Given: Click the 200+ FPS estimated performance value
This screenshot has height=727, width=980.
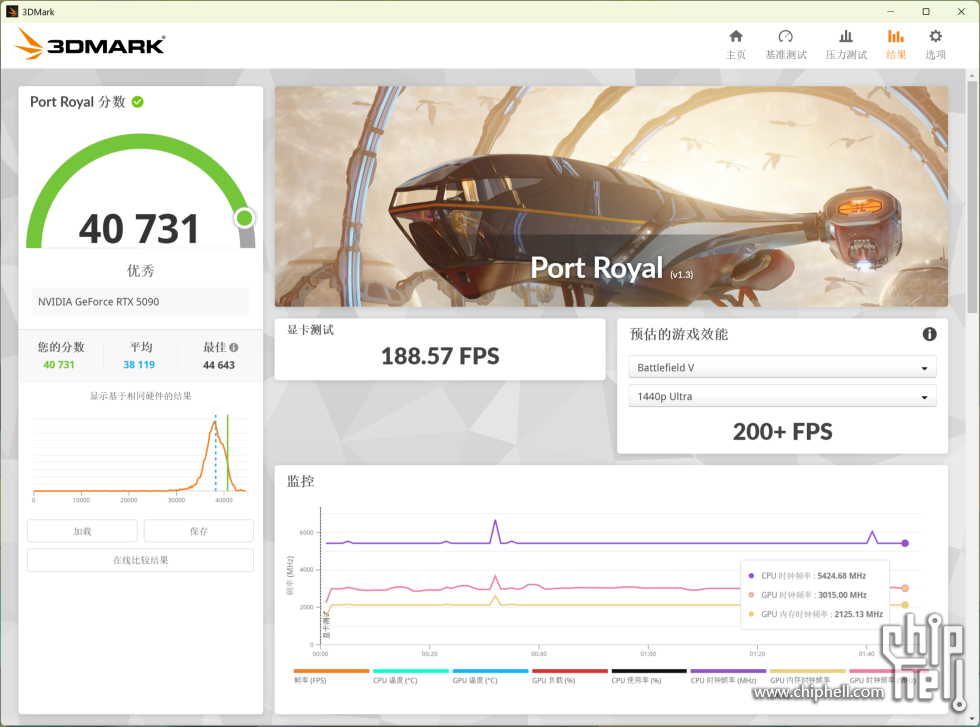Looking at the screenshot, I should coord(782,432).
